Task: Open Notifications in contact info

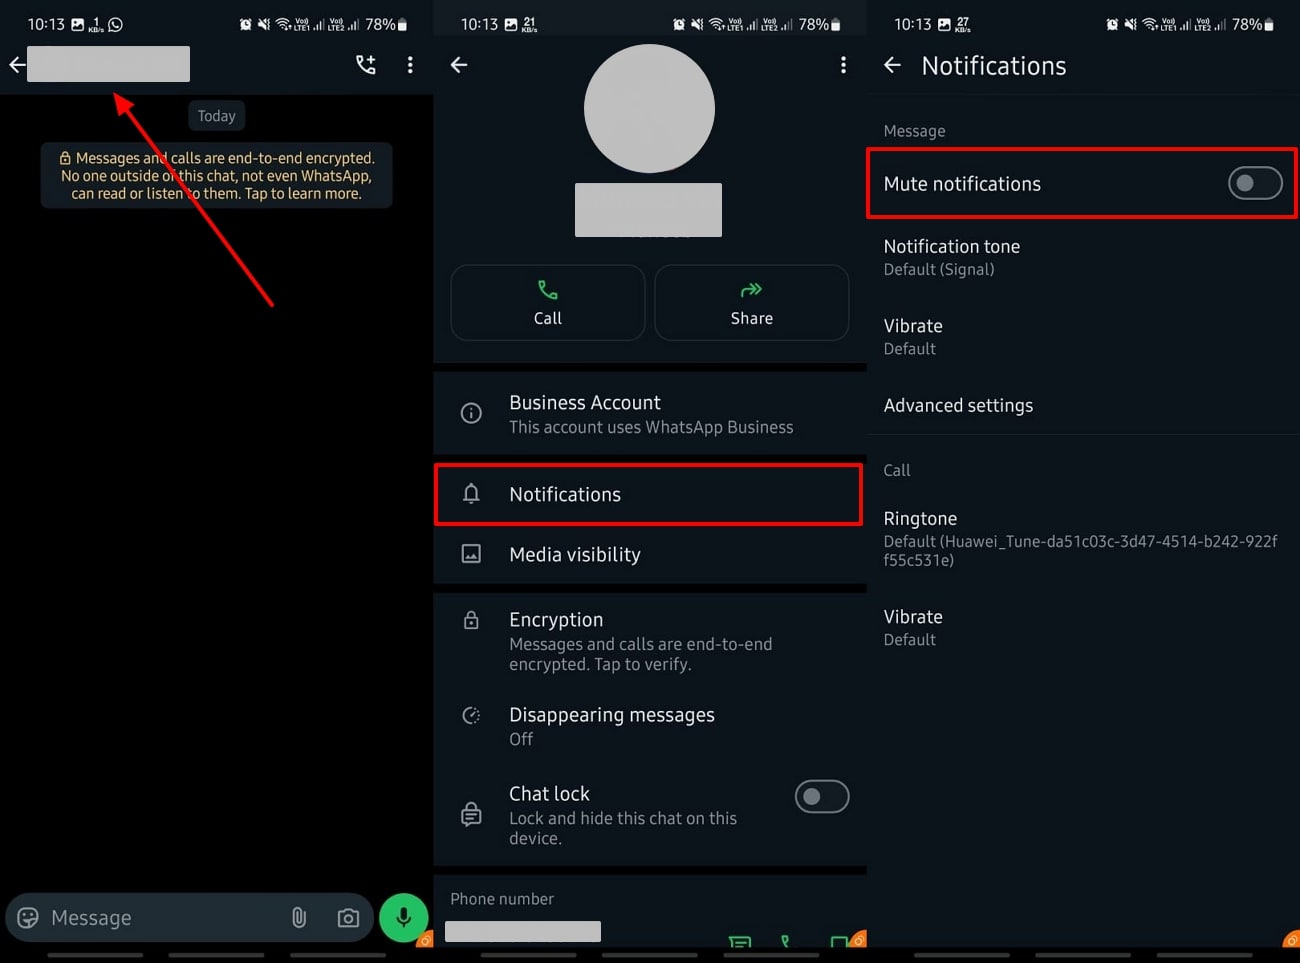Action: click(x=648, y=494)
